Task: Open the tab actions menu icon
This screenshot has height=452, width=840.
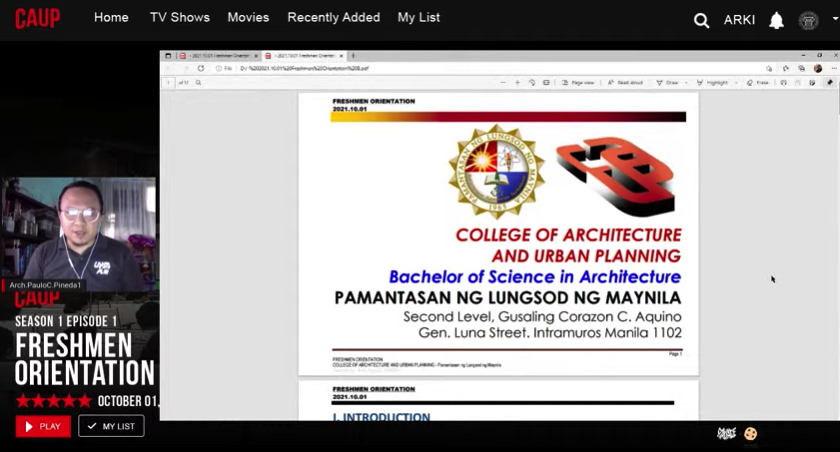Action: point(168,56)
